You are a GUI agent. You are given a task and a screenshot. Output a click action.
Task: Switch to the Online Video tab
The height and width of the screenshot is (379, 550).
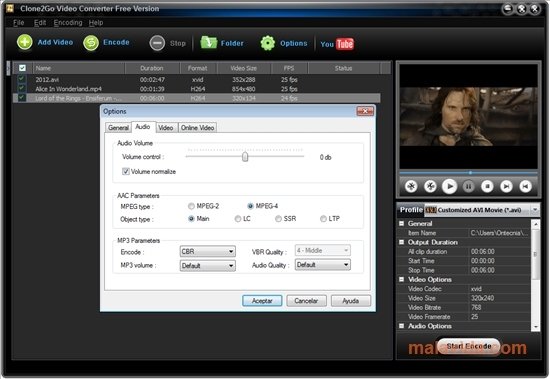click(x=197, y=128)
